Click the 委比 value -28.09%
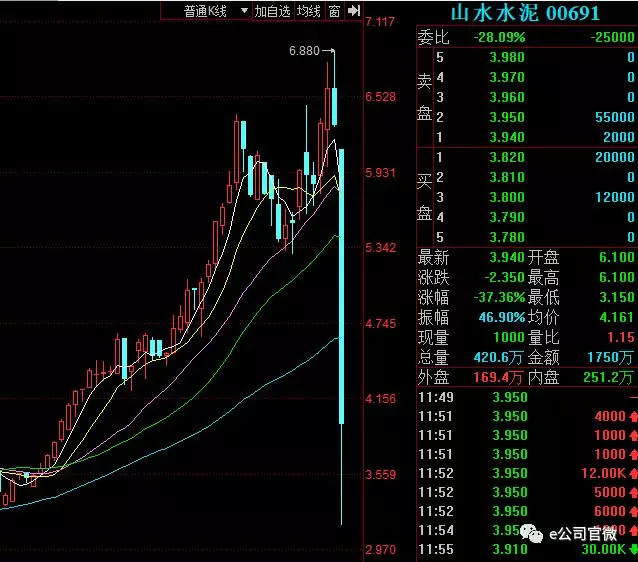 click(x=500, y=37)
